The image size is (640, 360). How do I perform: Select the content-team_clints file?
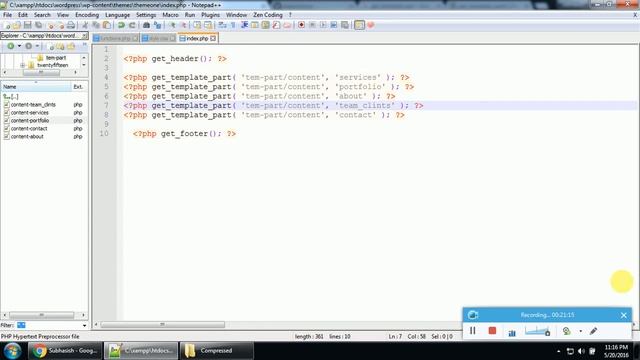(33, 105)
